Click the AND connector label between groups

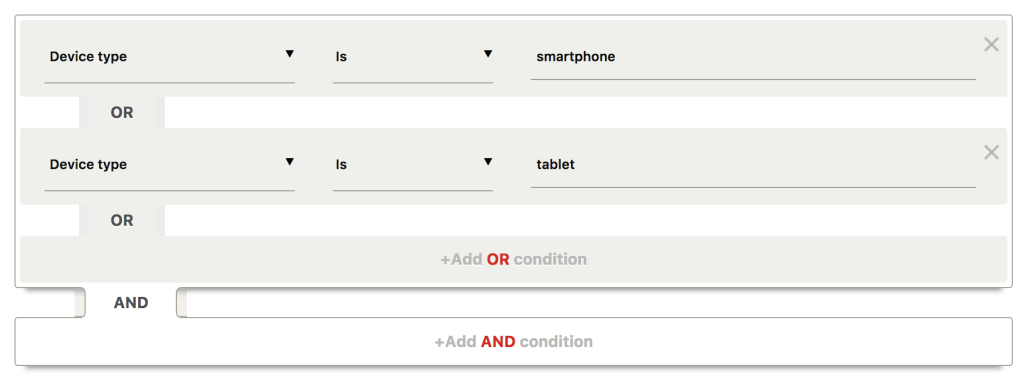(131, 302)
